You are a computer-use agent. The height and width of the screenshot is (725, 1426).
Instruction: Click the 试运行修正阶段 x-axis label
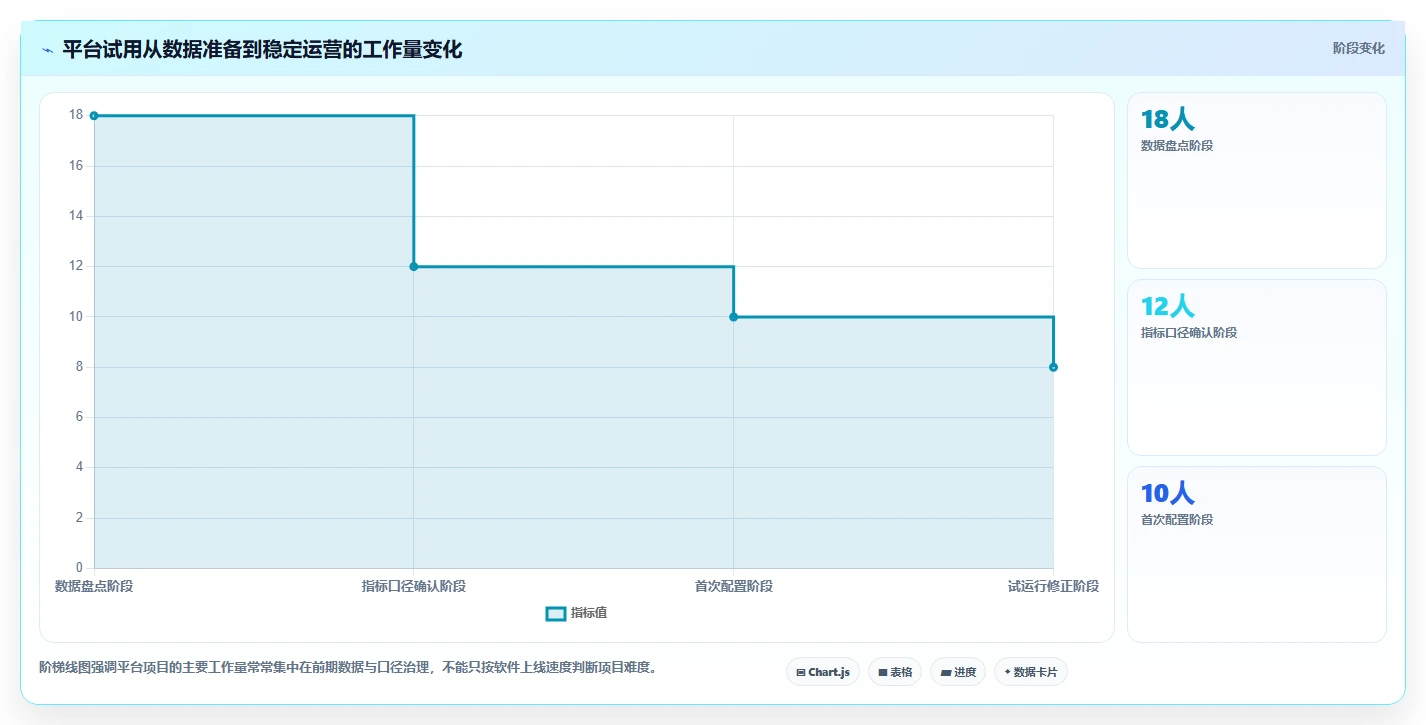pos(1054,586)
